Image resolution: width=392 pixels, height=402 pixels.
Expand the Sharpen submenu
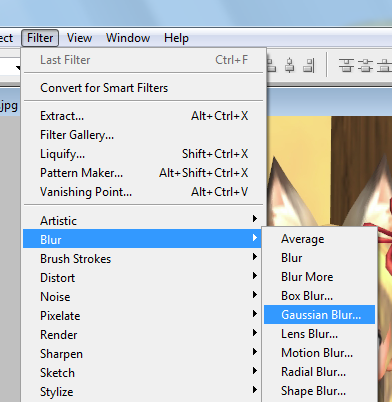pyautogui.click(x=143, y=354)
